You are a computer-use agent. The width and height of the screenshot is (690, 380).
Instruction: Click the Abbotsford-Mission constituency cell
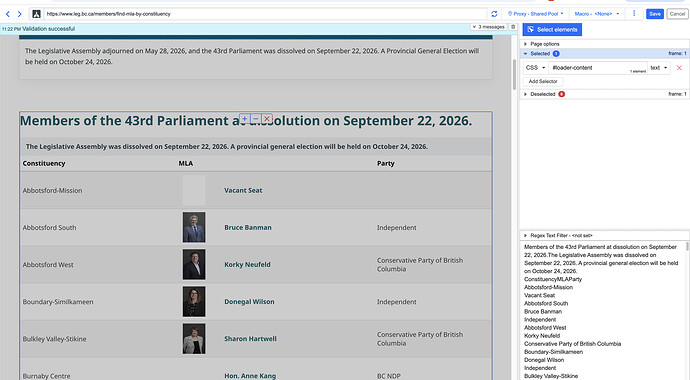(52, 190)
